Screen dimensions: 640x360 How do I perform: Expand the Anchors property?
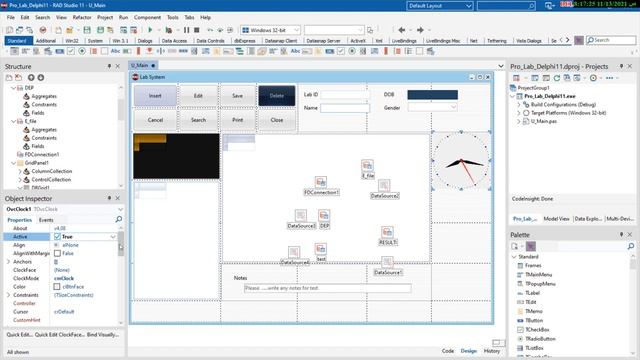tap(8, 262)
